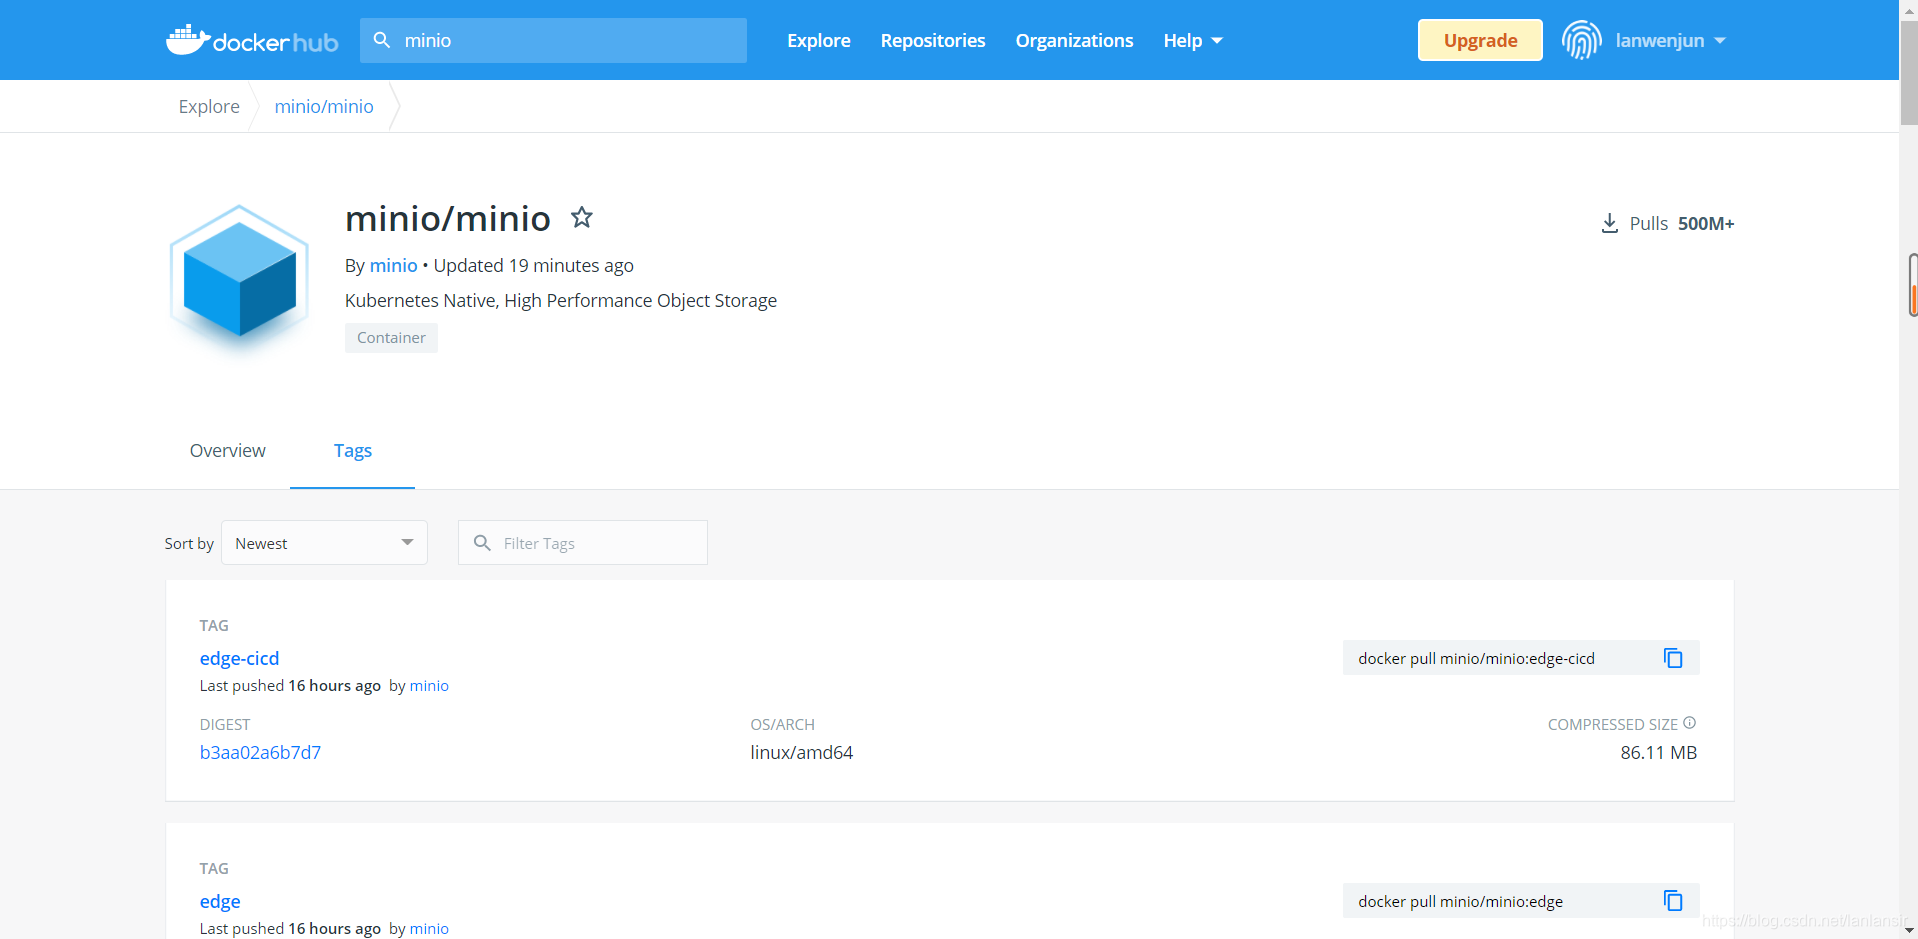The image size is (1918, 939).
Task: Click the compressed size info icon
Action: click(1689, 723)
